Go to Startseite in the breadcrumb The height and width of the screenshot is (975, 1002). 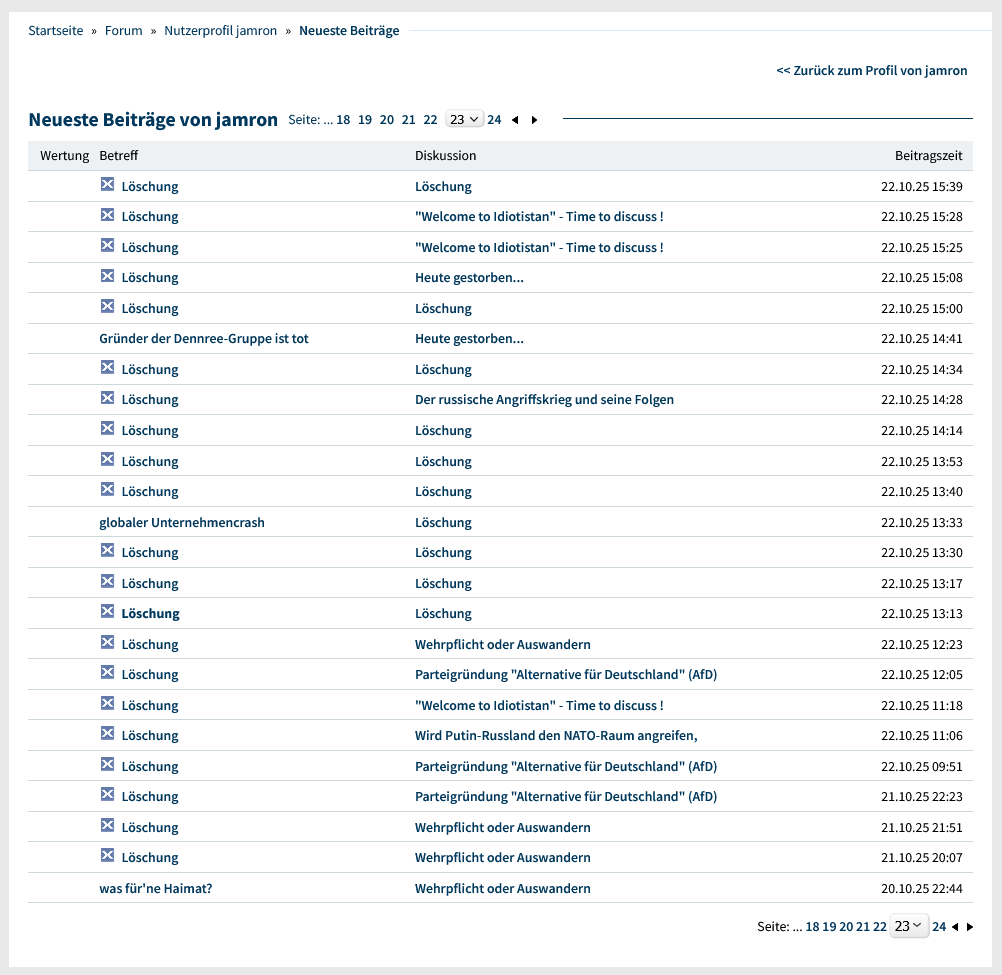[x=56, y=31]
